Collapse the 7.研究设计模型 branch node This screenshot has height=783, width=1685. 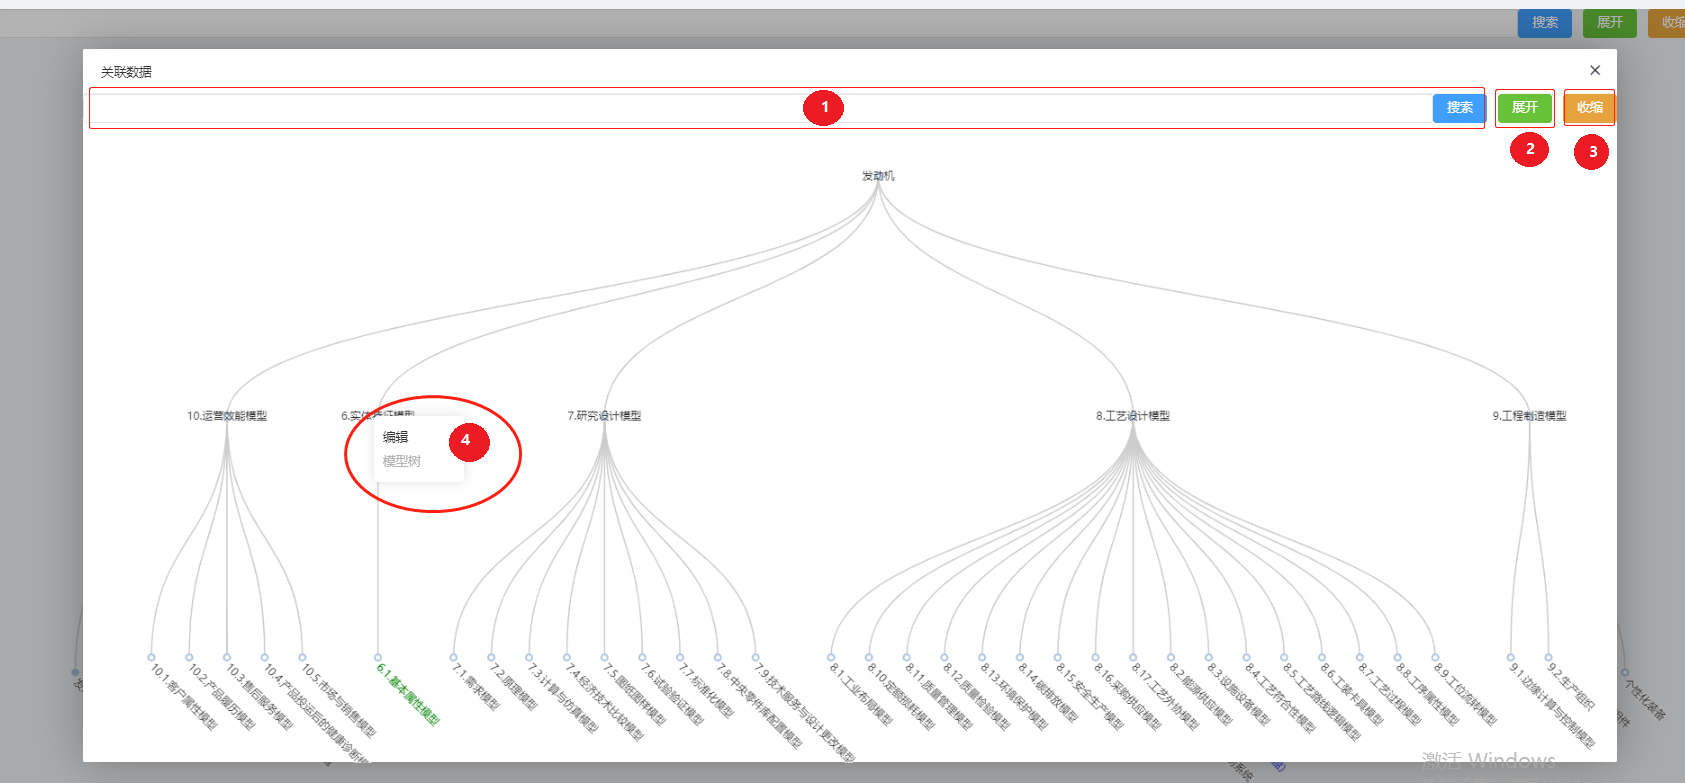point(604,416)
